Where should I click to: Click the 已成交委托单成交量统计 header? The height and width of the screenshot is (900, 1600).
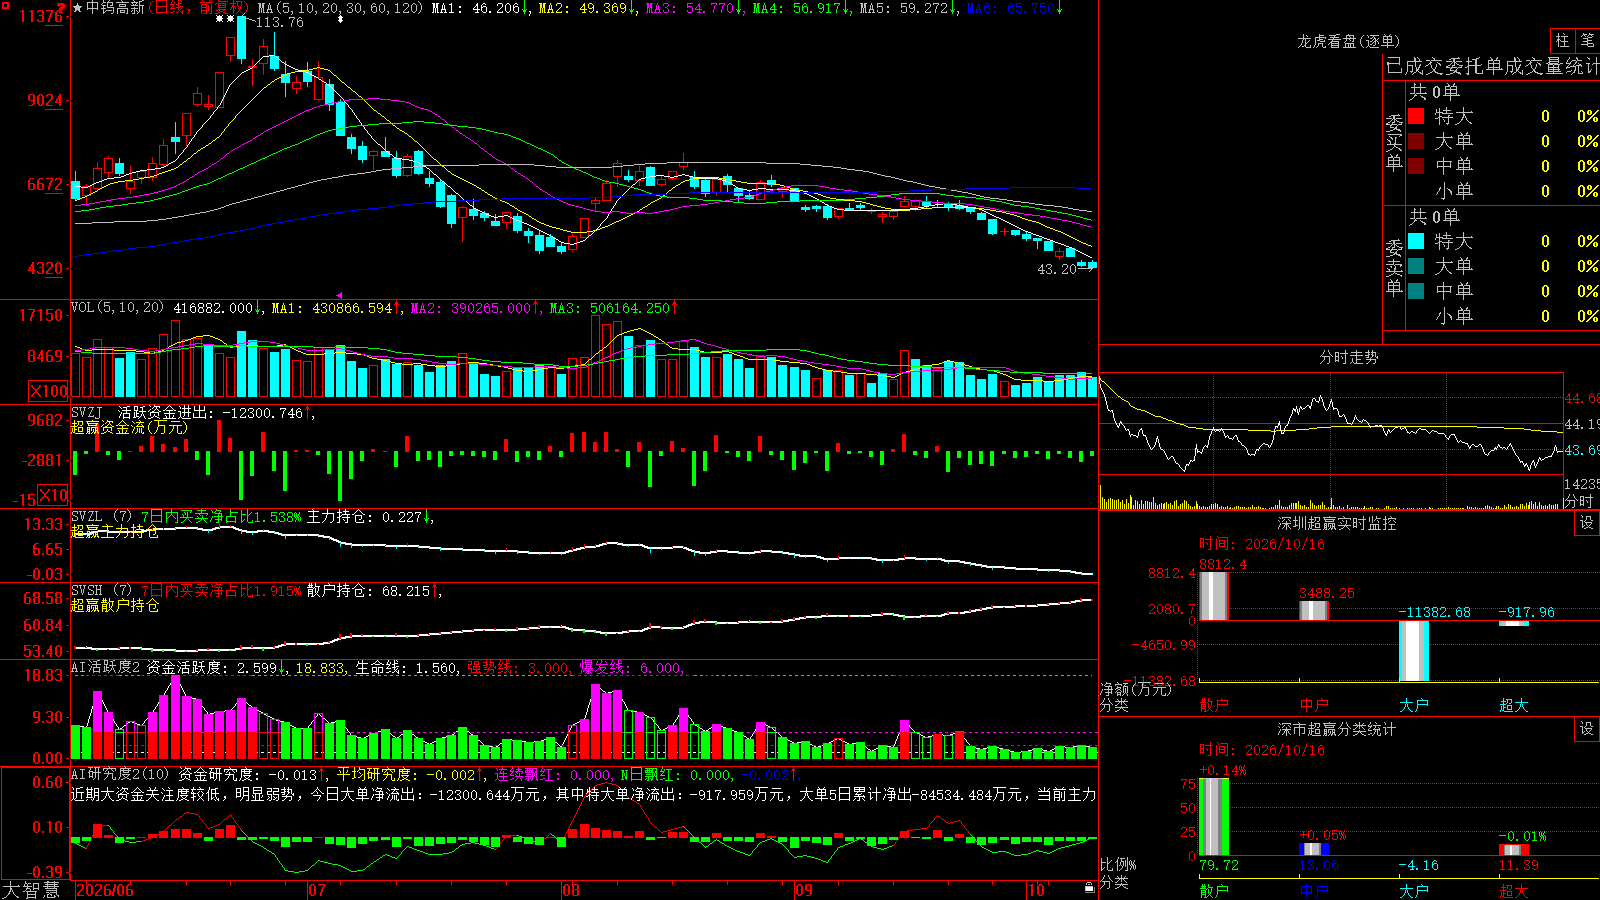click(x=1492, y=66)
